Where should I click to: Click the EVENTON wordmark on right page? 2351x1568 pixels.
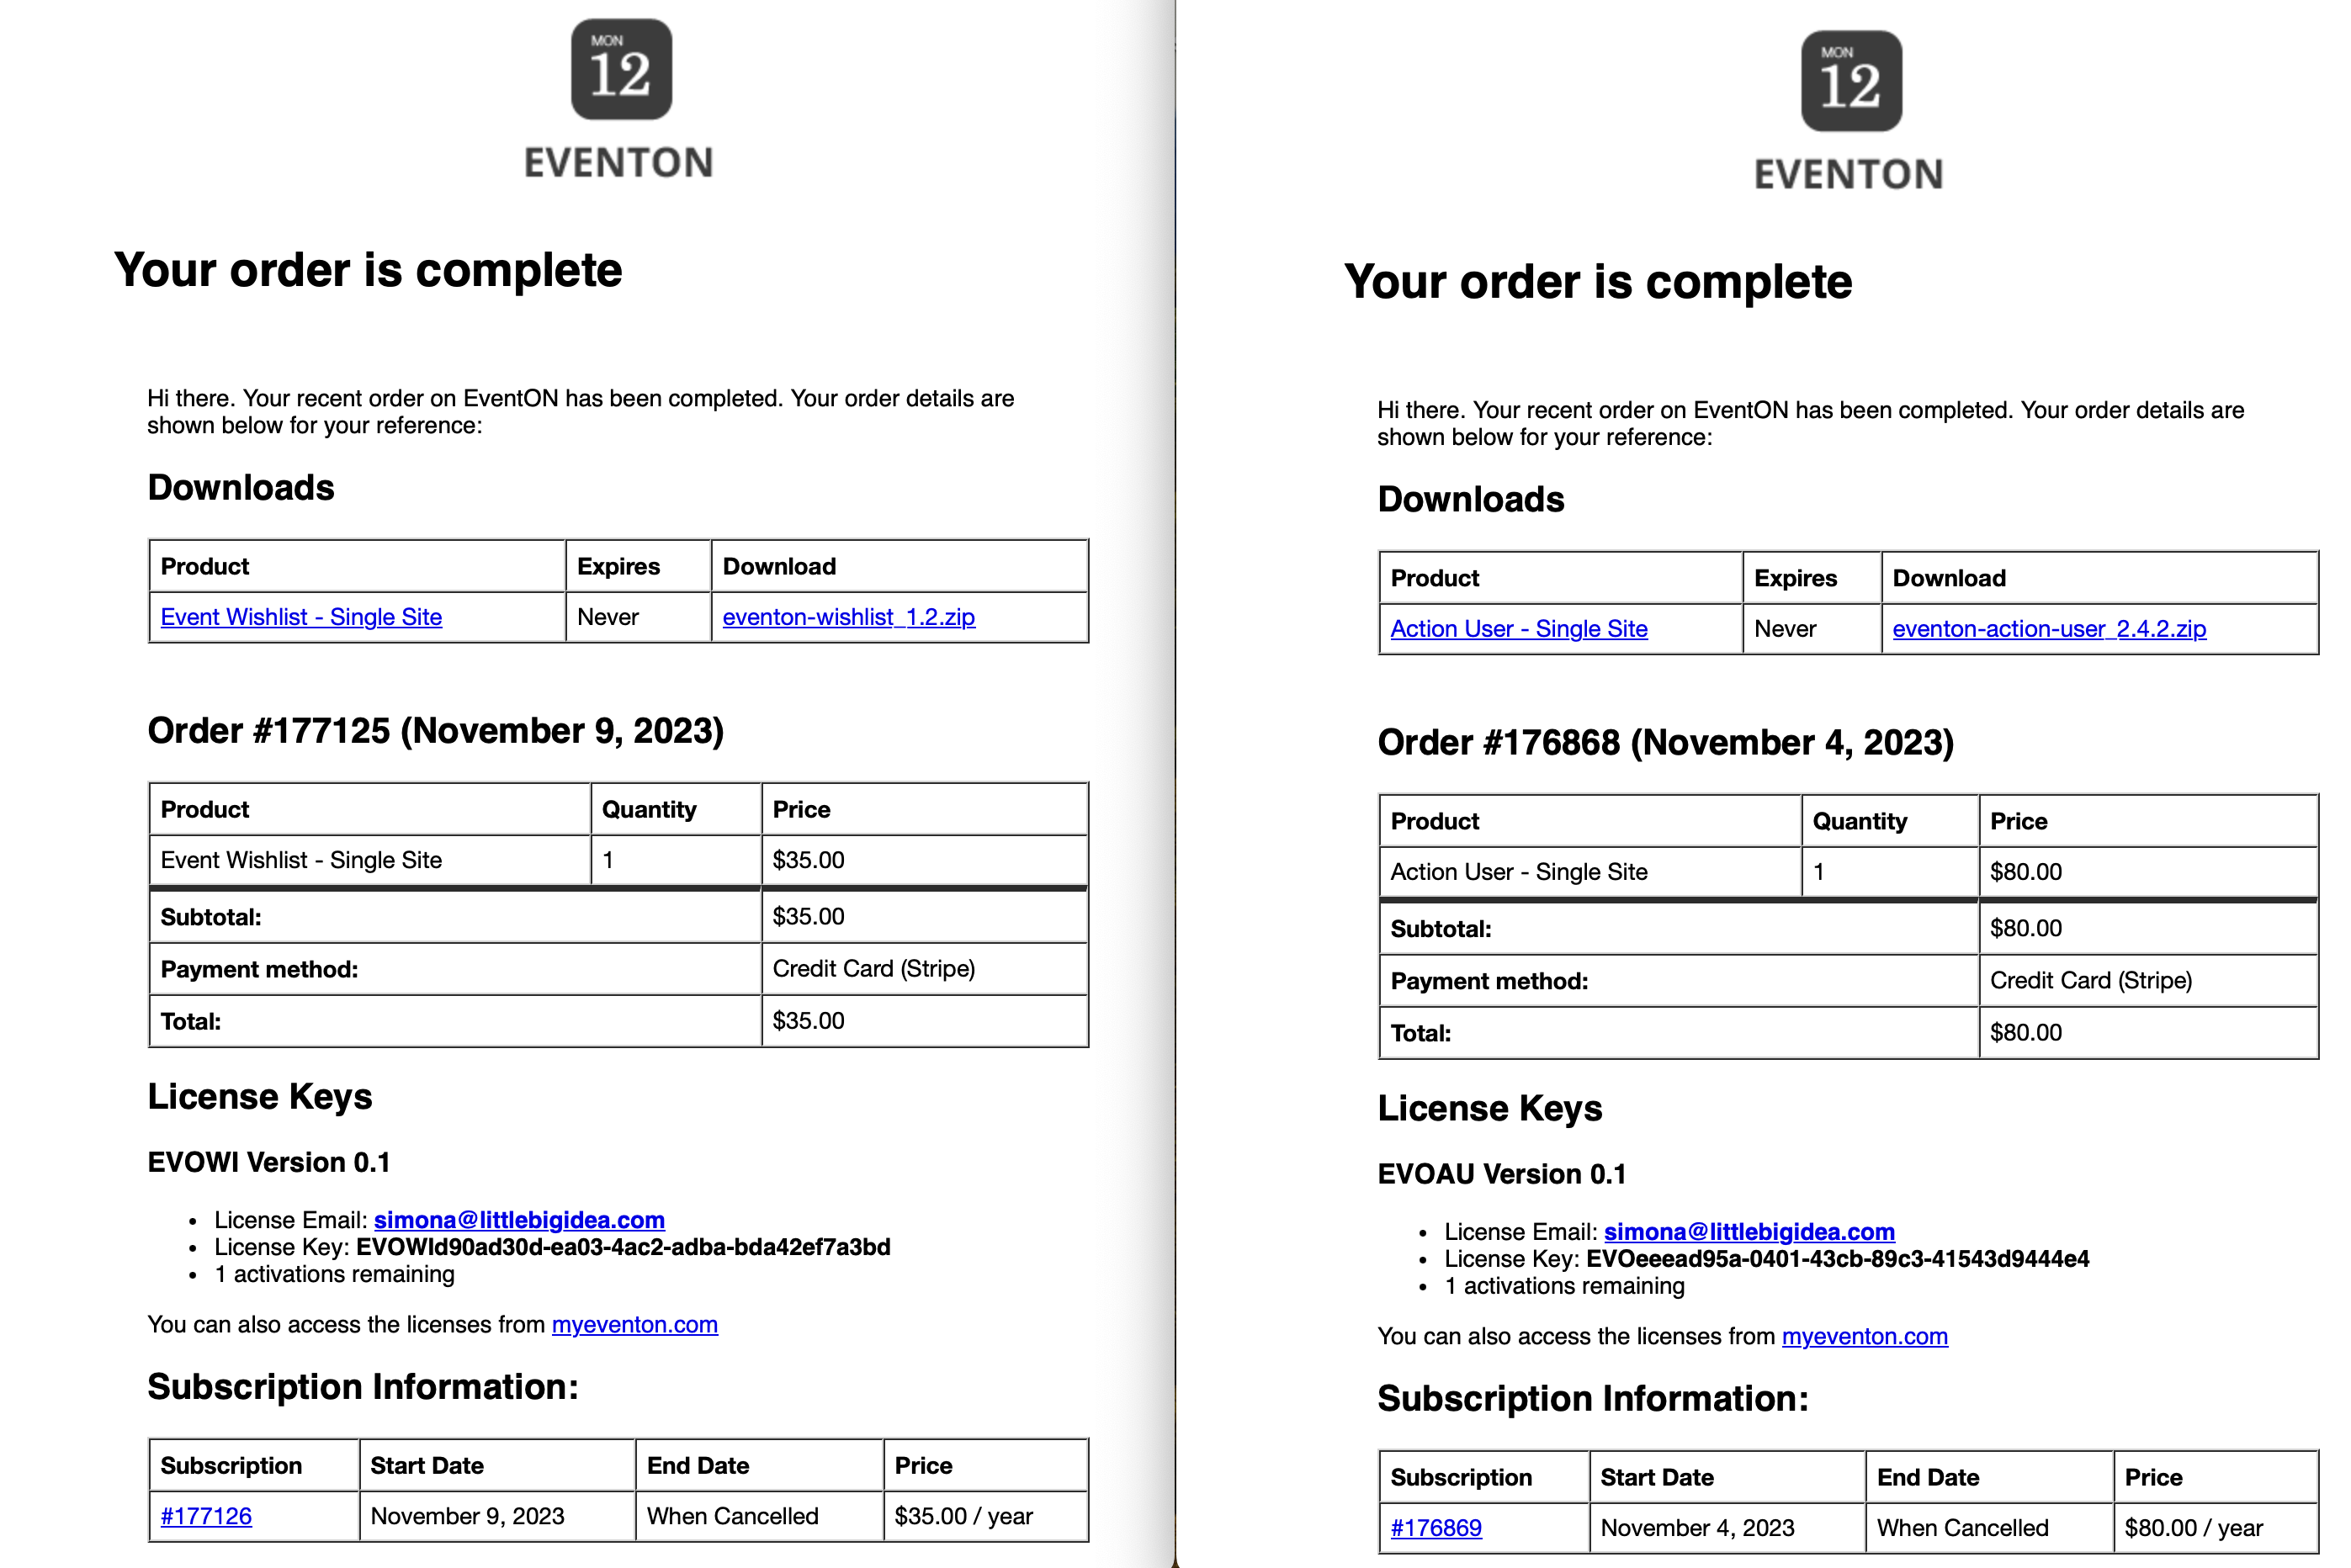1849,175
